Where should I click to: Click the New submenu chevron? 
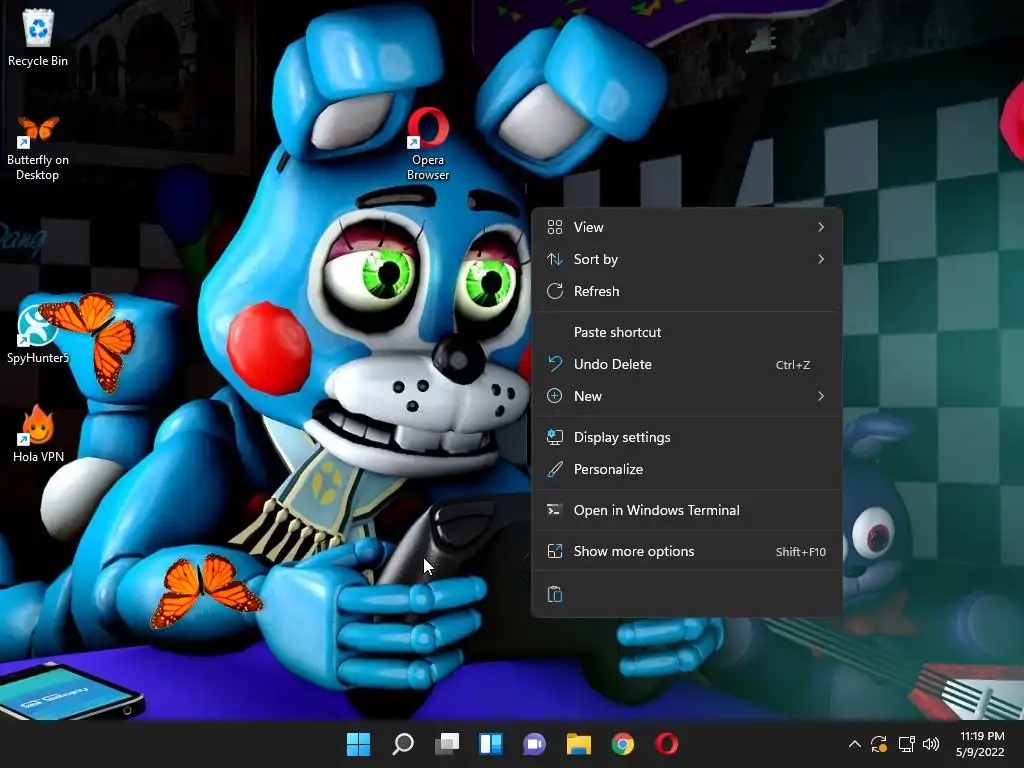[821, 396]
